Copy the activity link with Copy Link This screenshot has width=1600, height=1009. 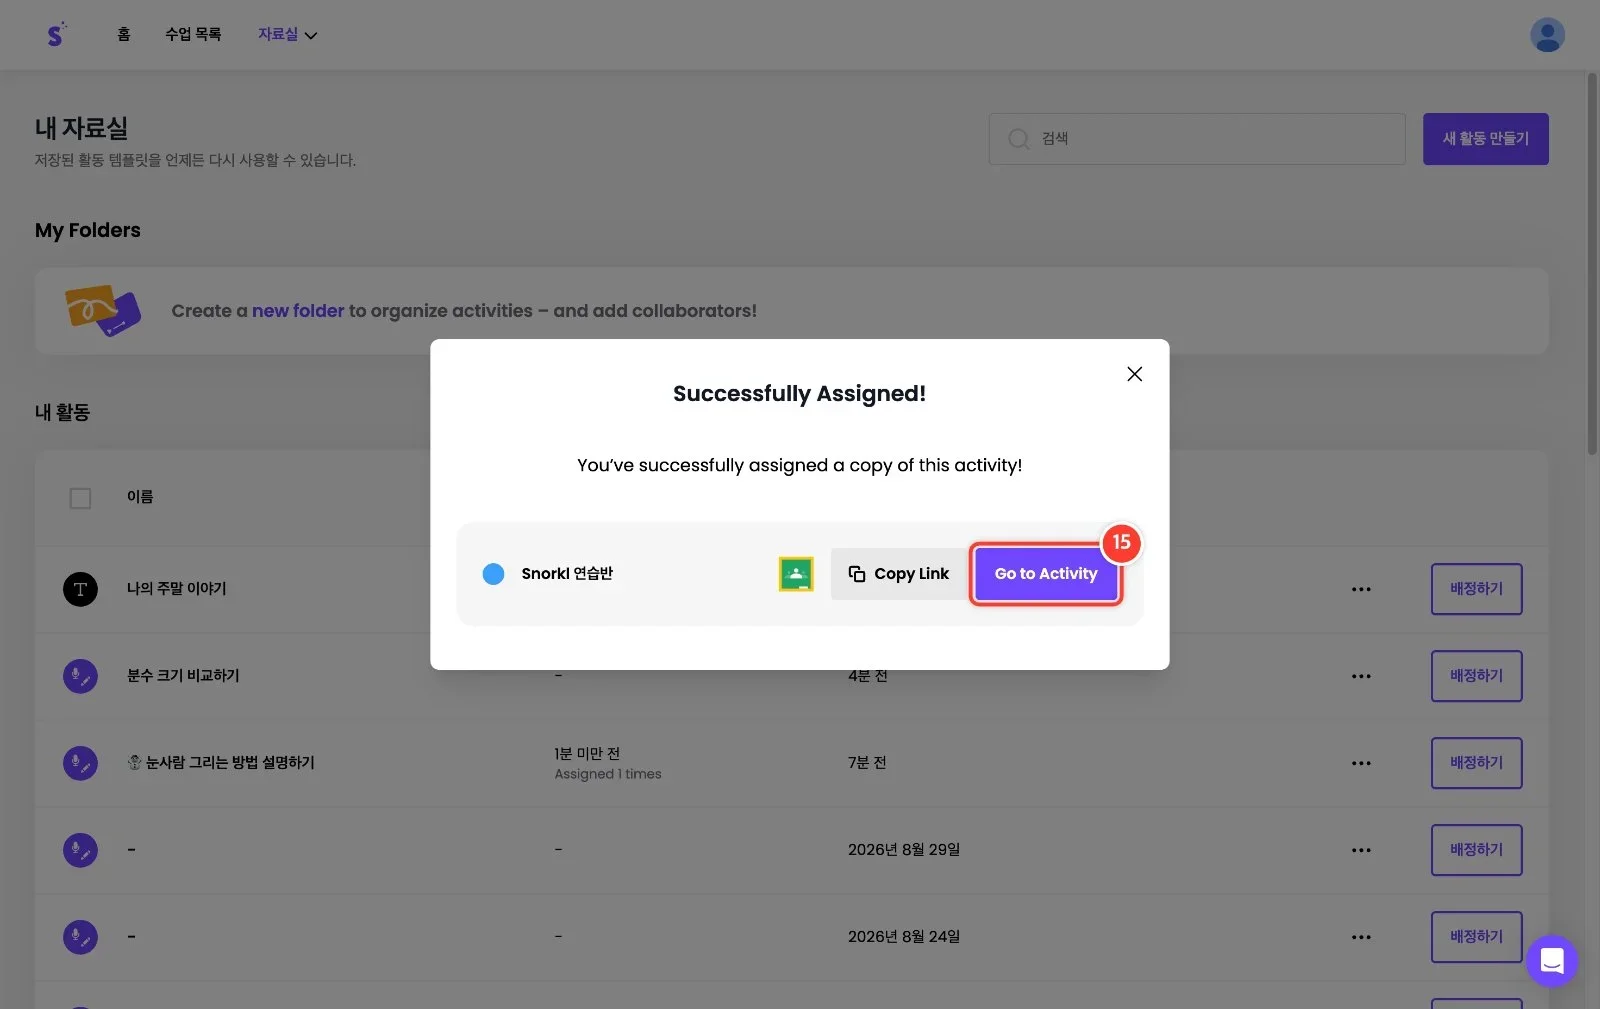pos(898,574)
